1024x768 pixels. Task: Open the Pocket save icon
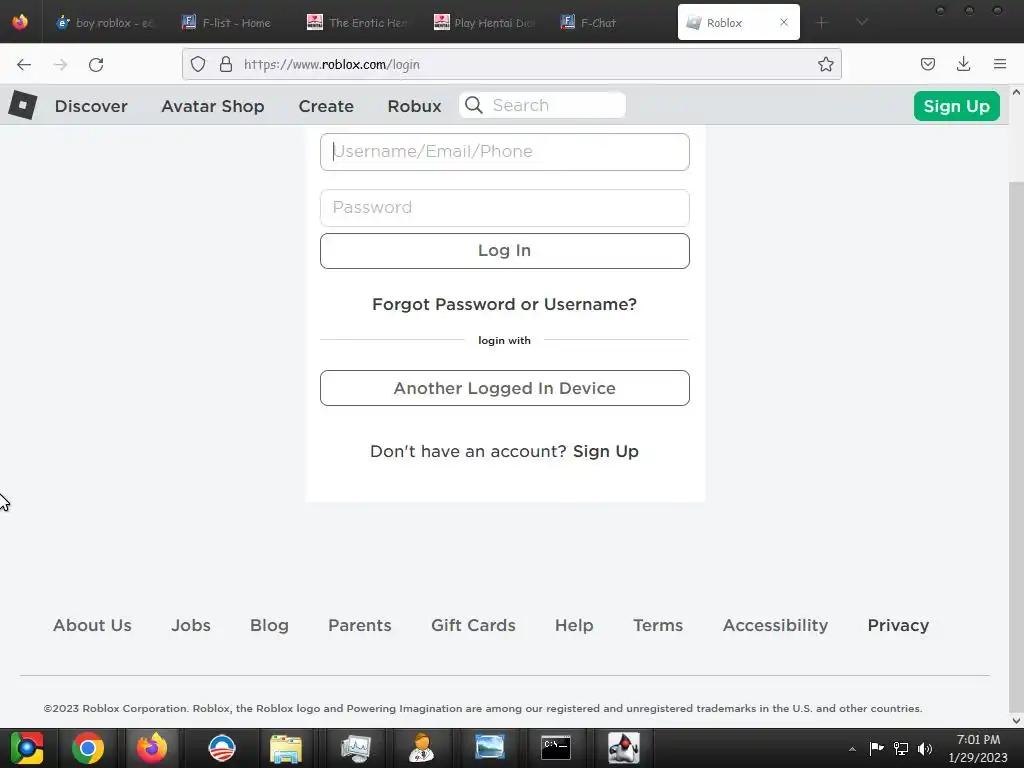[927, 64]
